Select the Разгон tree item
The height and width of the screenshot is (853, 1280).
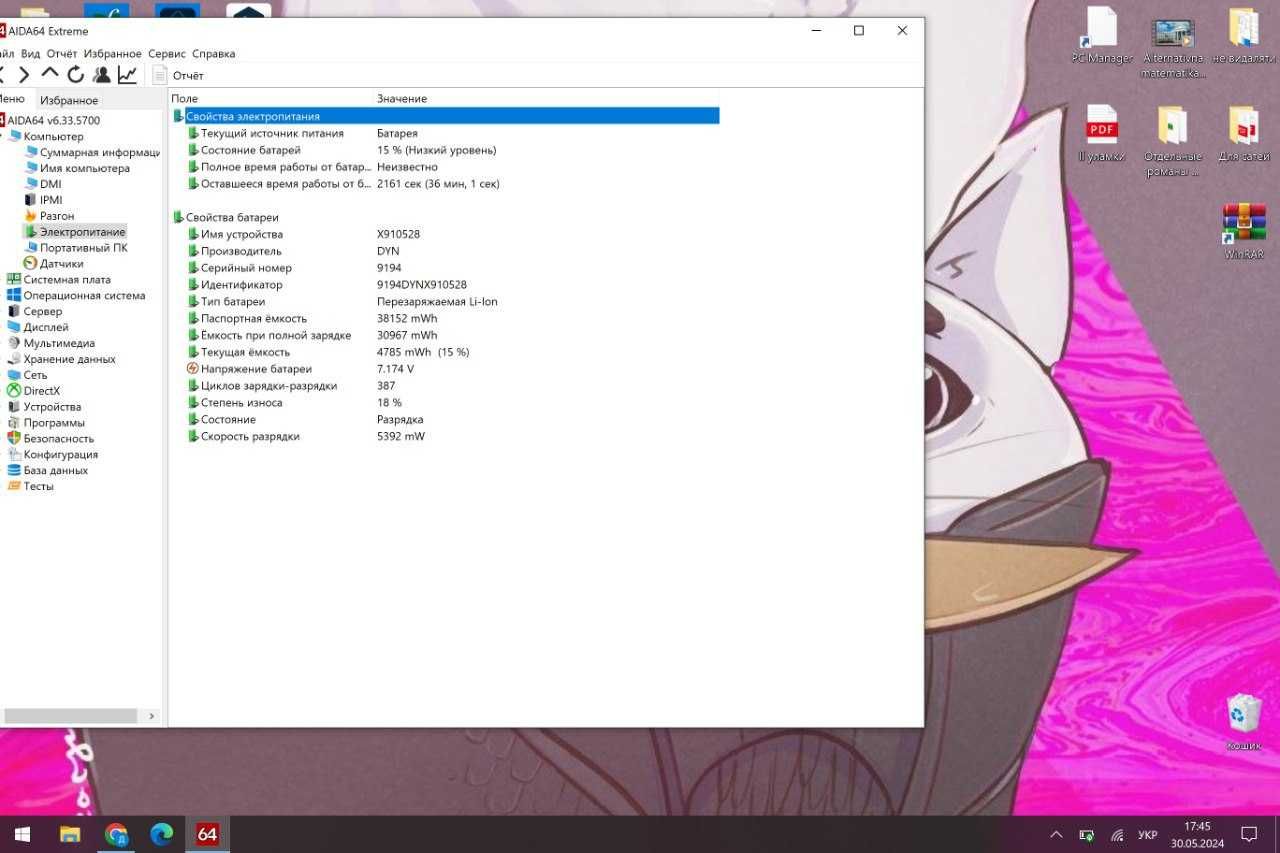49,216
